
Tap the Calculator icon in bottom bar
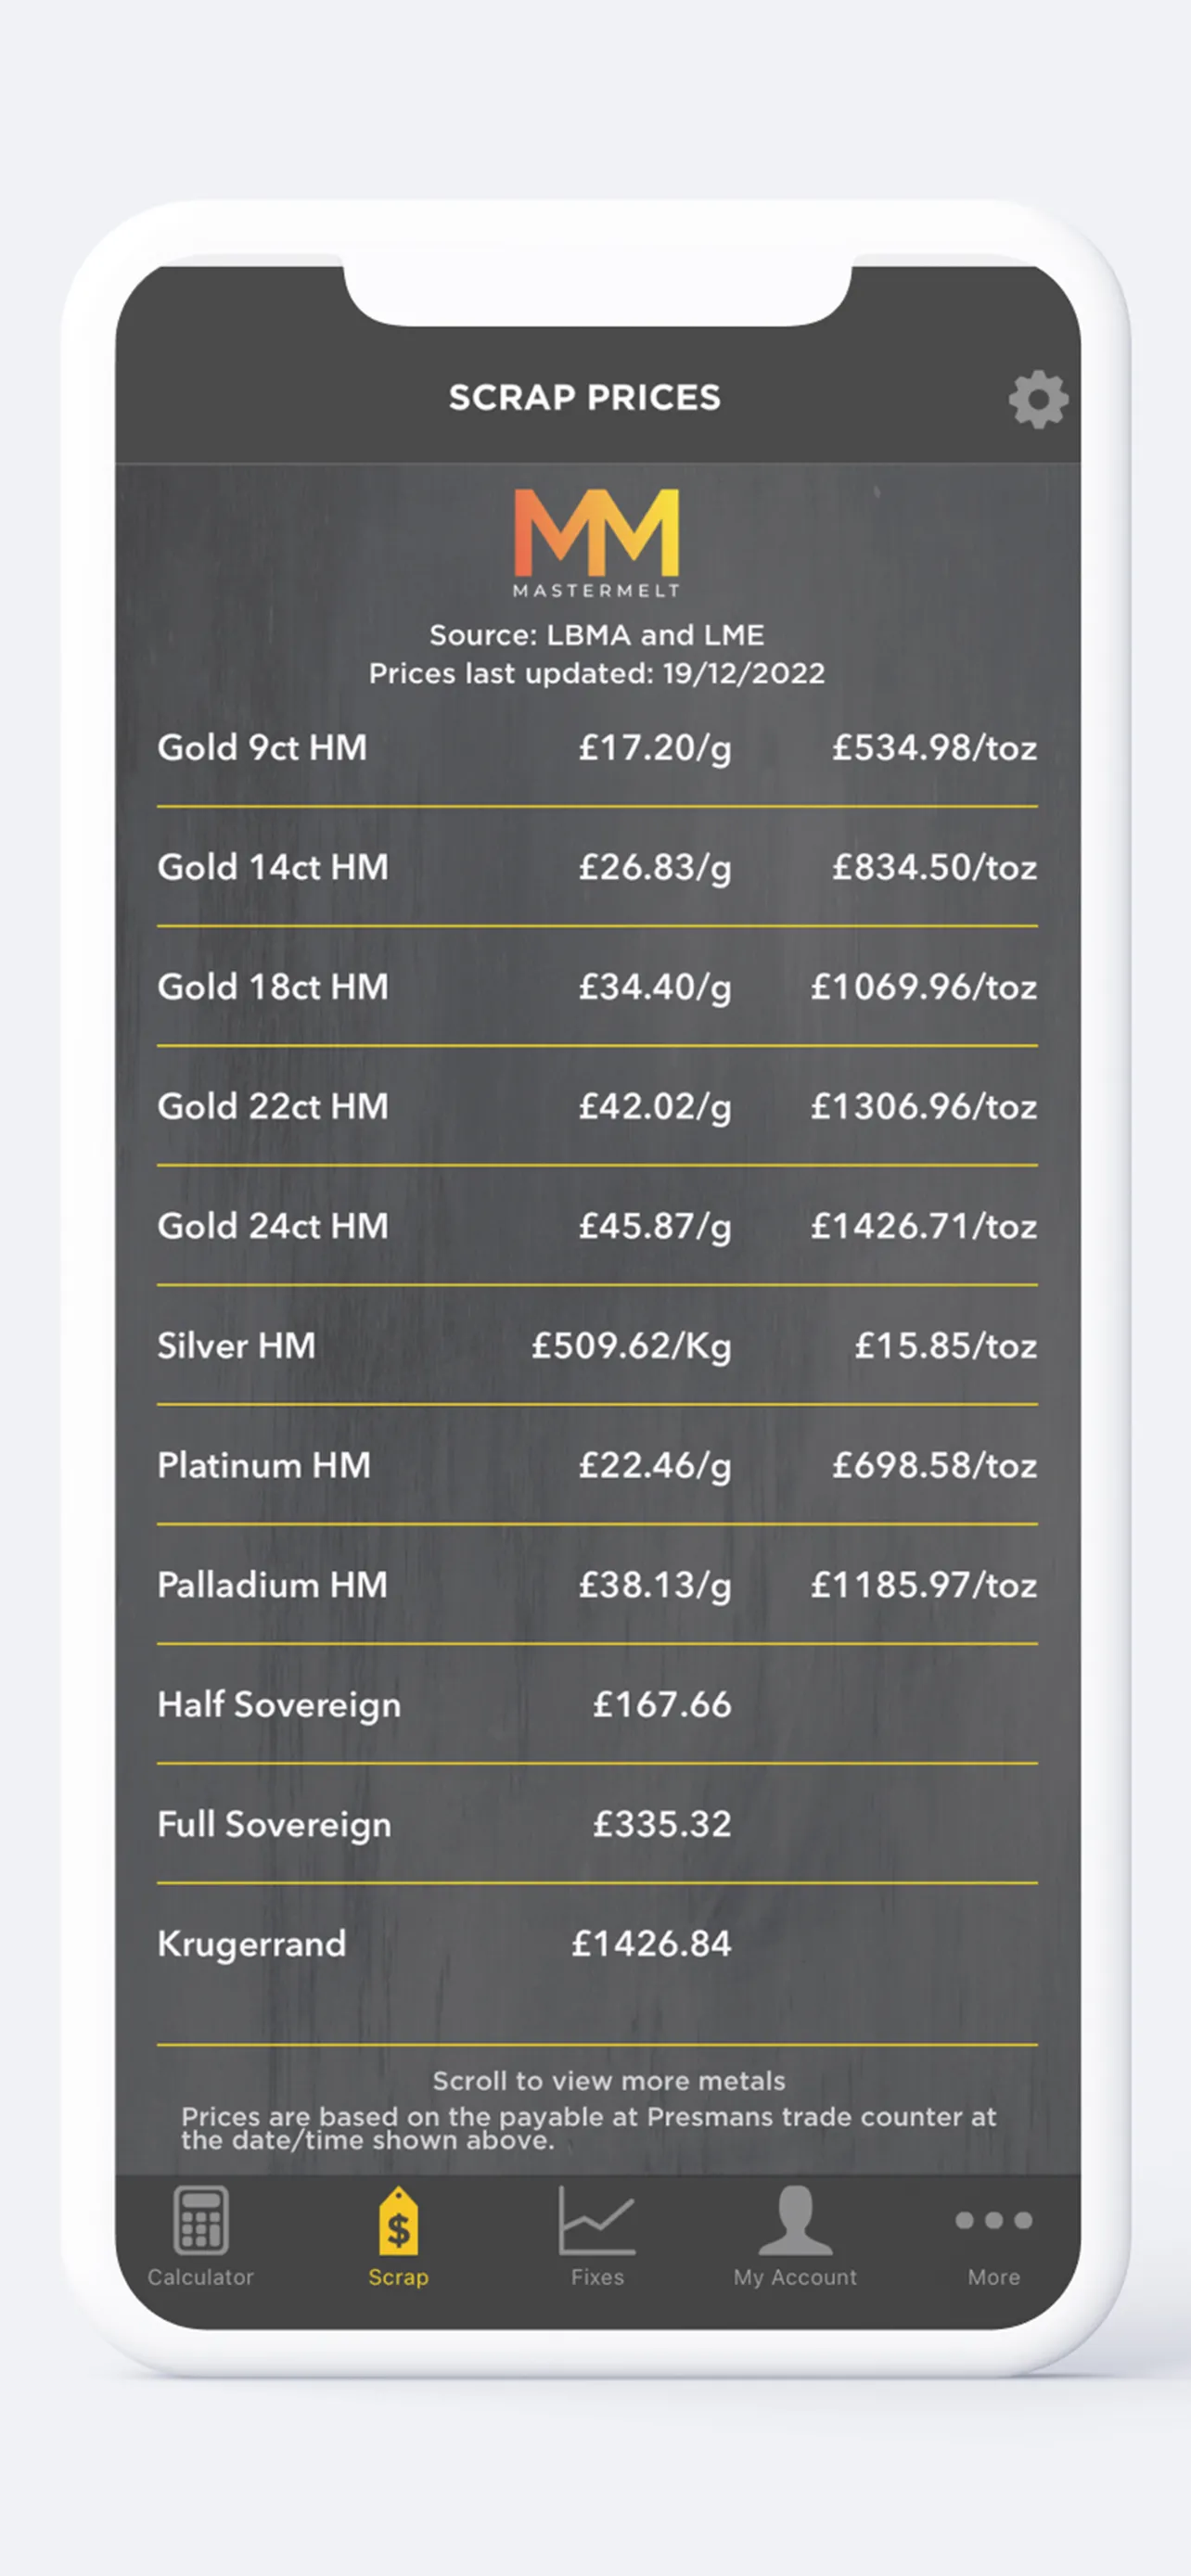pyautogui.click(x=201, y=2220)
